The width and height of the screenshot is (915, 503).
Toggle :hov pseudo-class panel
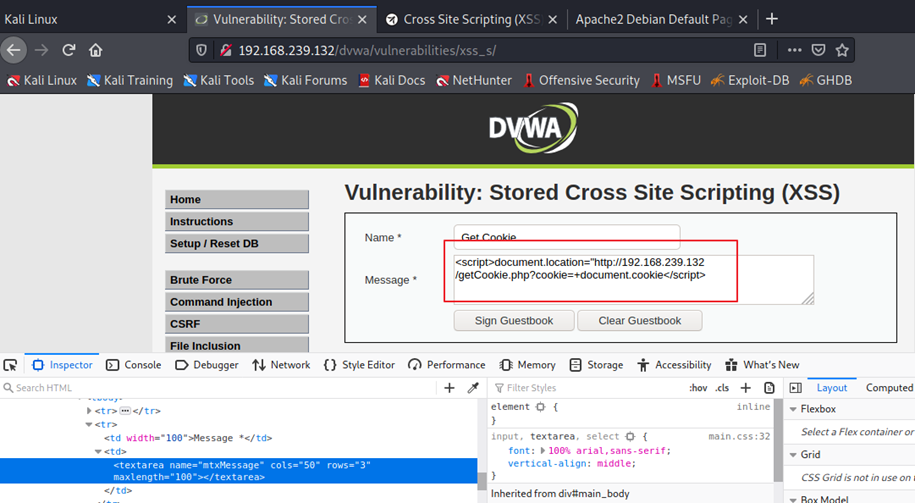[698, 388]
